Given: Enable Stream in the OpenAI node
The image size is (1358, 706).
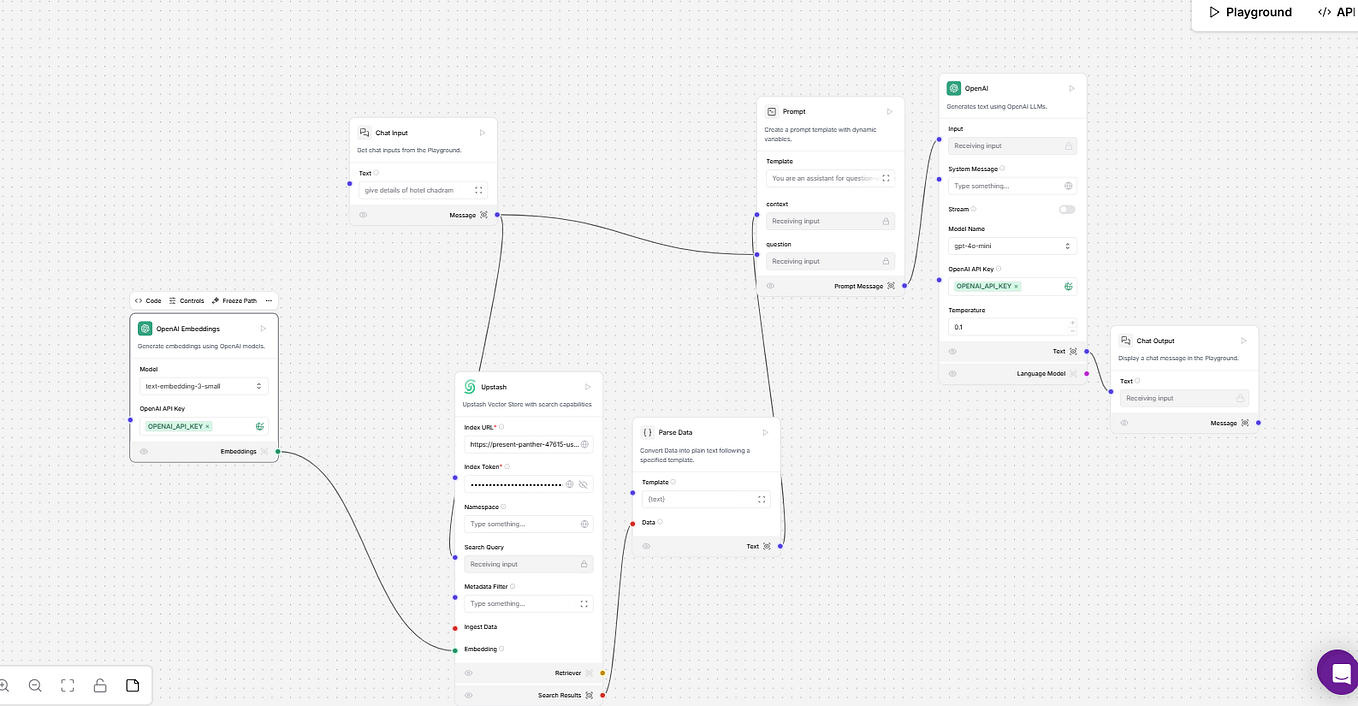Looking at the screenshot, I should point(1066,209).
